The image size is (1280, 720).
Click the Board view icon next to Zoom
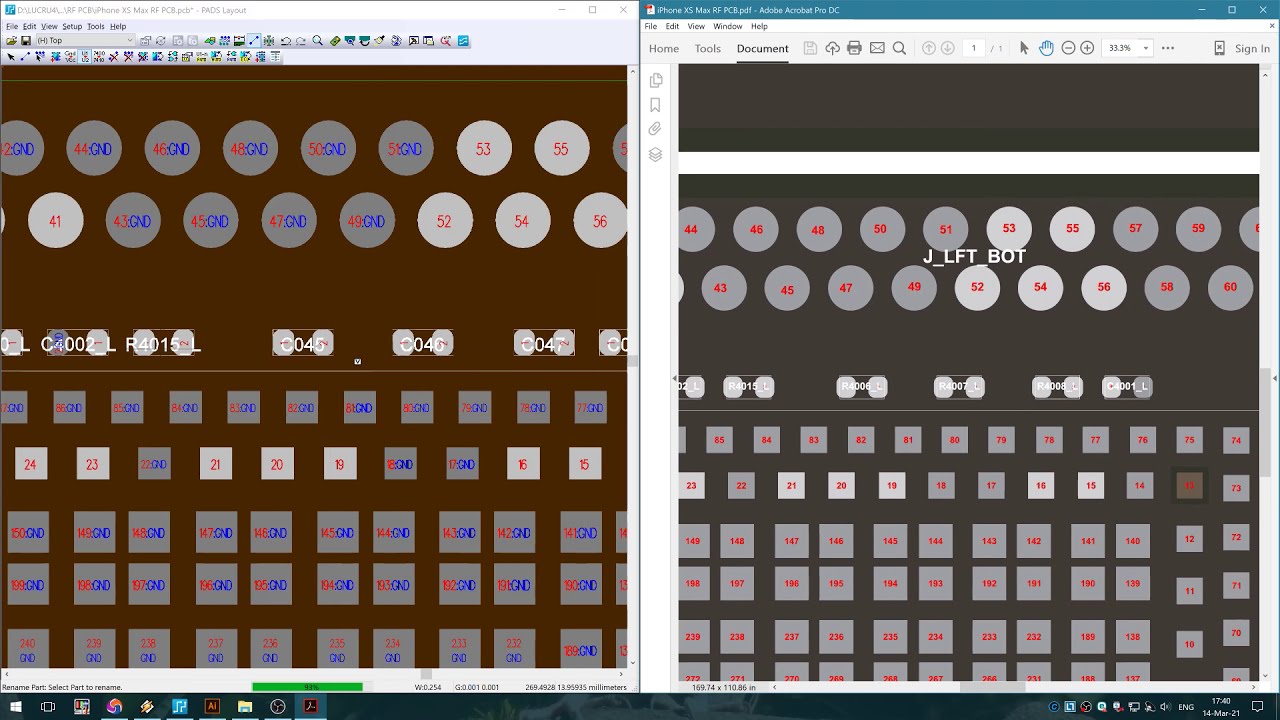pos(335,41)
